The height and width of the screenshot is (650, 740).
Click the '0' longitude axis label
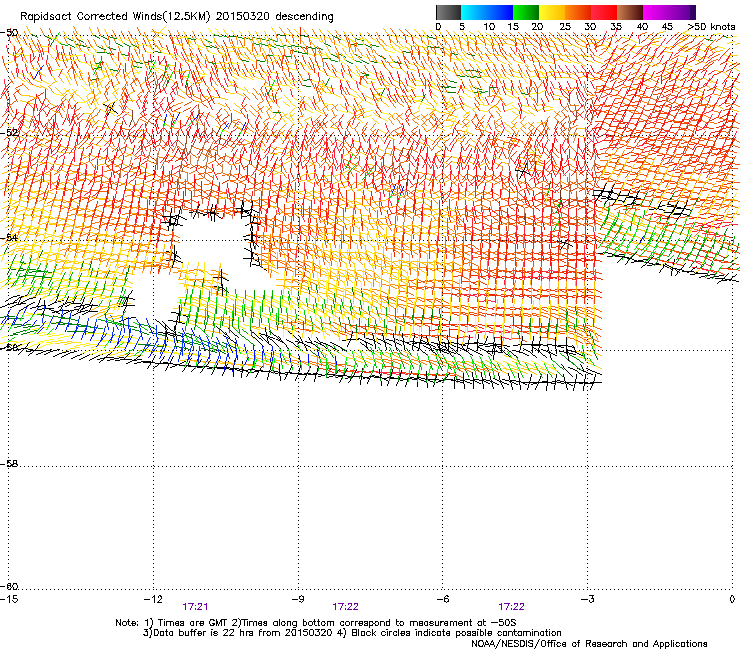[x=732, y=599]
